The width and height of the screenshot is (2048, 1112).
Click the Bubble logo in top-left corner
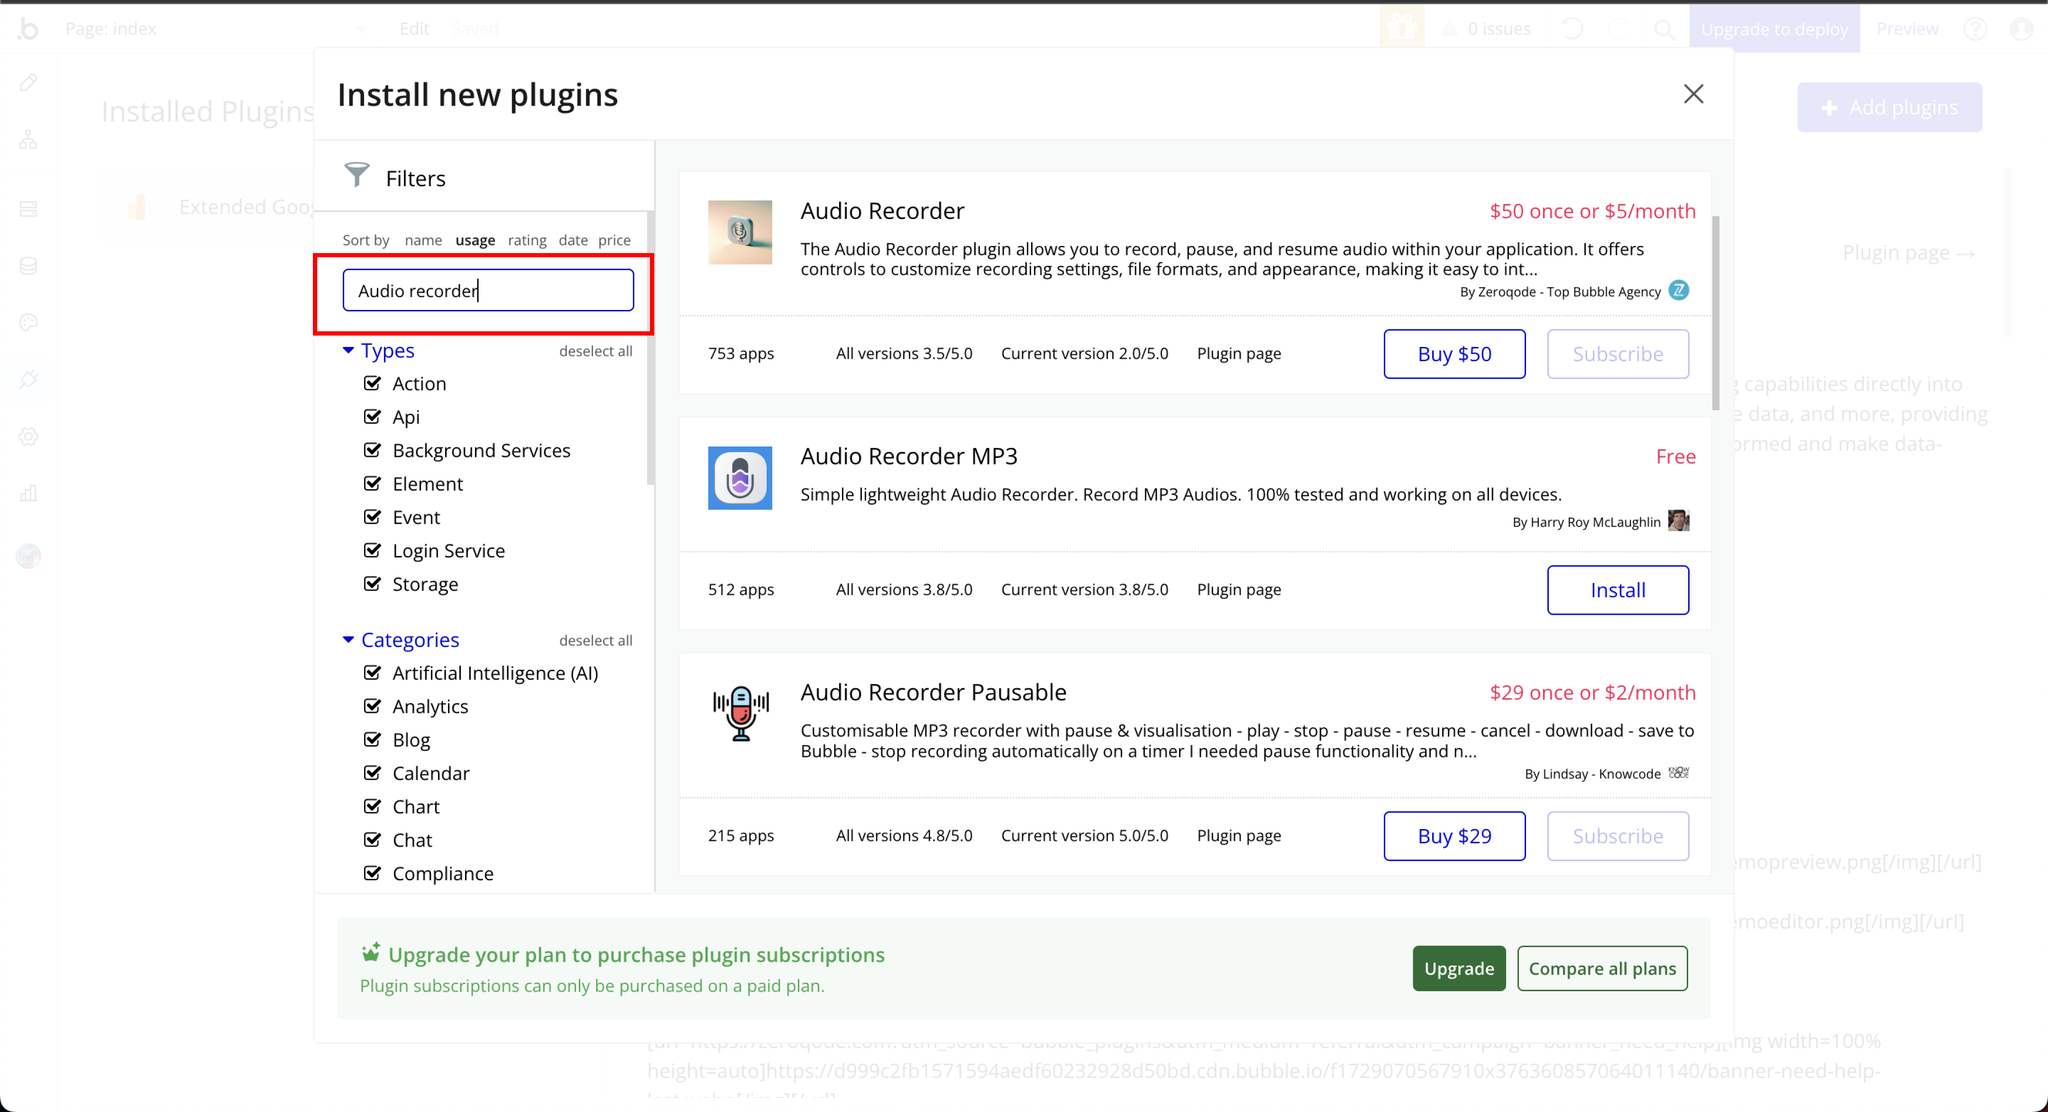28,29
